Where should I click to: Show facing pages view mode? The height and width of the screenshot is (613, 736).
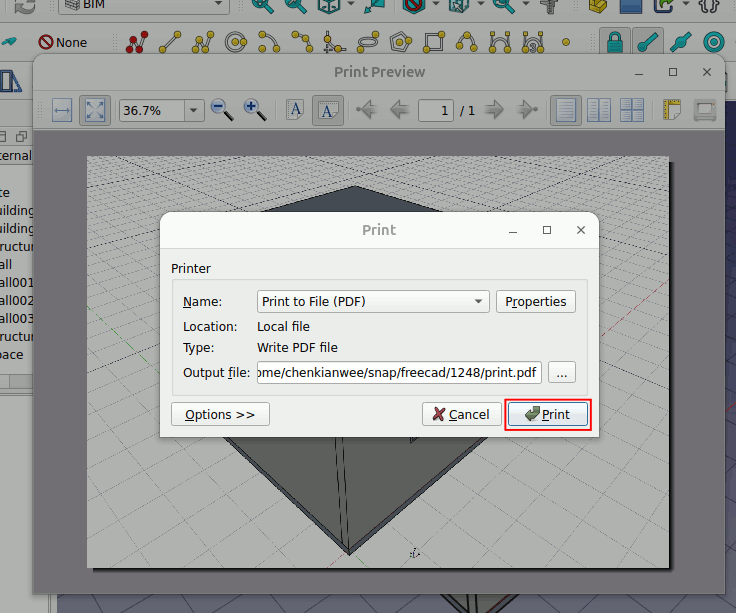(x=599, y=110)
